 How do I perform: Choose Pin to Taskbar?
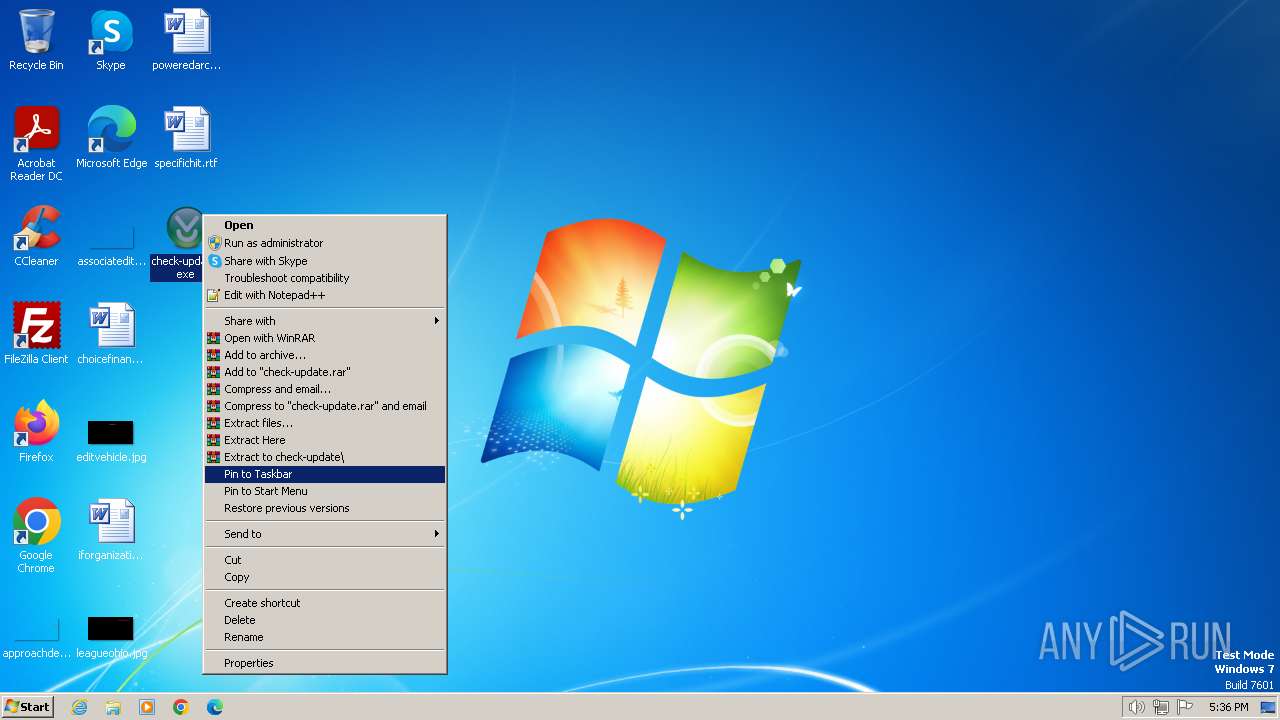click(325, 474)
